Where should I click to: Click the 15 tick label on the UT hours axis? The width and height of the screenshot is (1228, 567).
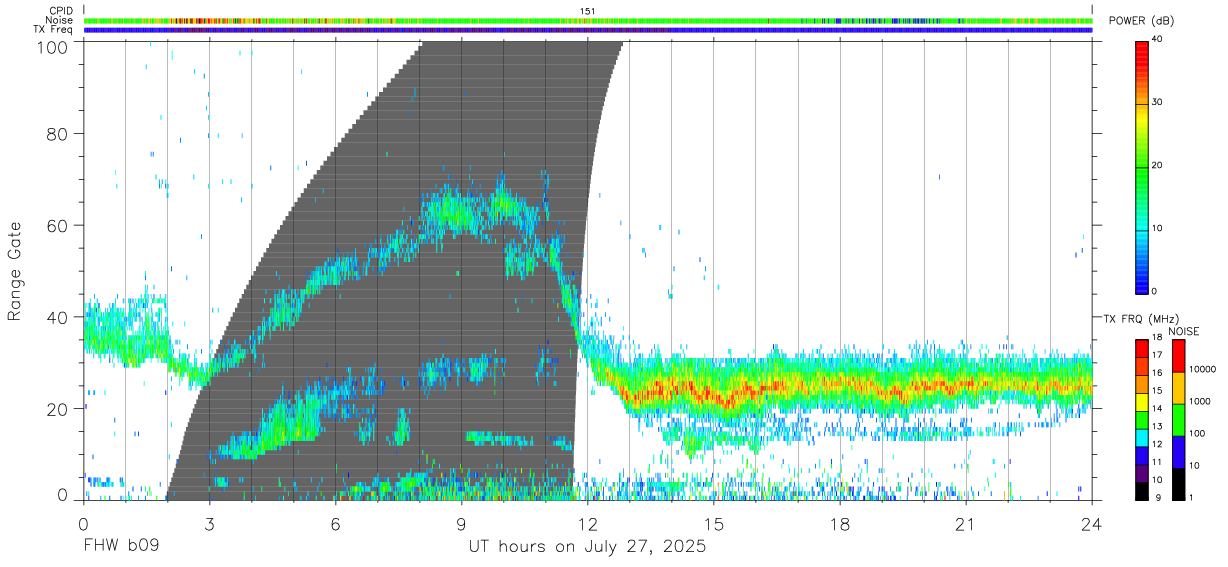point(713,523)
